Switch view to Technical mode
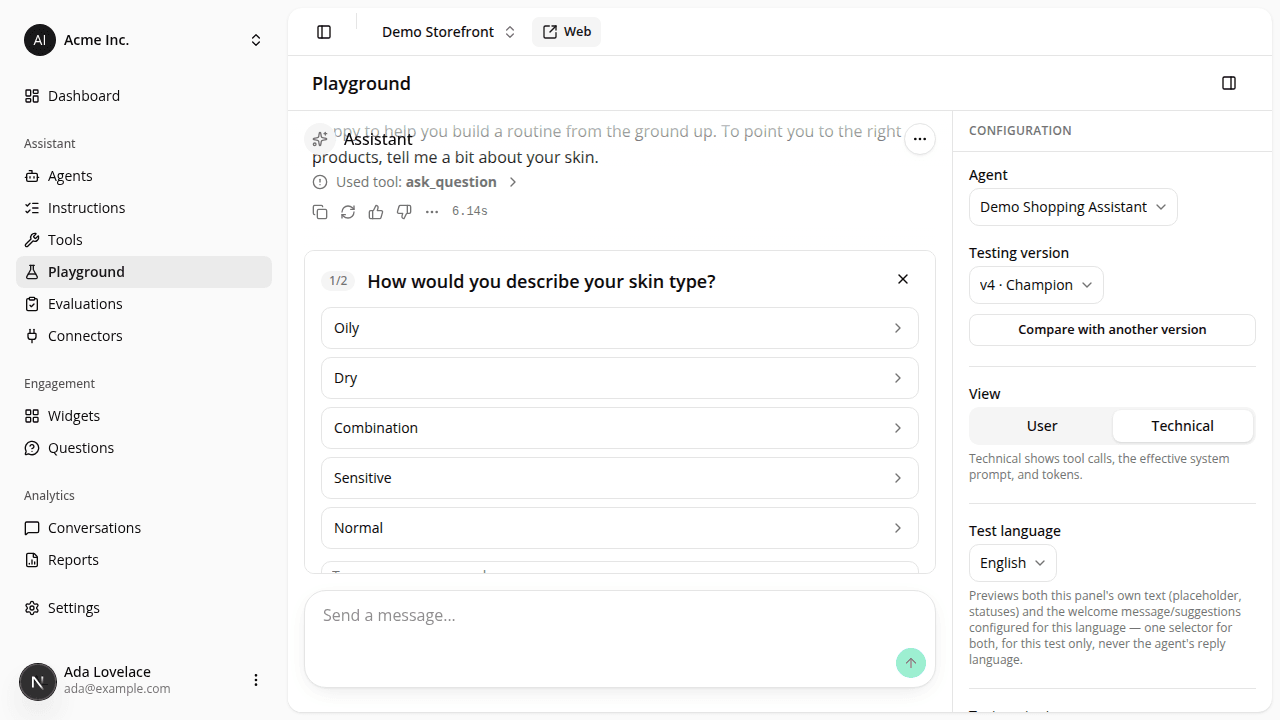Screen dimensions: 1280x720 tap(1183, 426)
